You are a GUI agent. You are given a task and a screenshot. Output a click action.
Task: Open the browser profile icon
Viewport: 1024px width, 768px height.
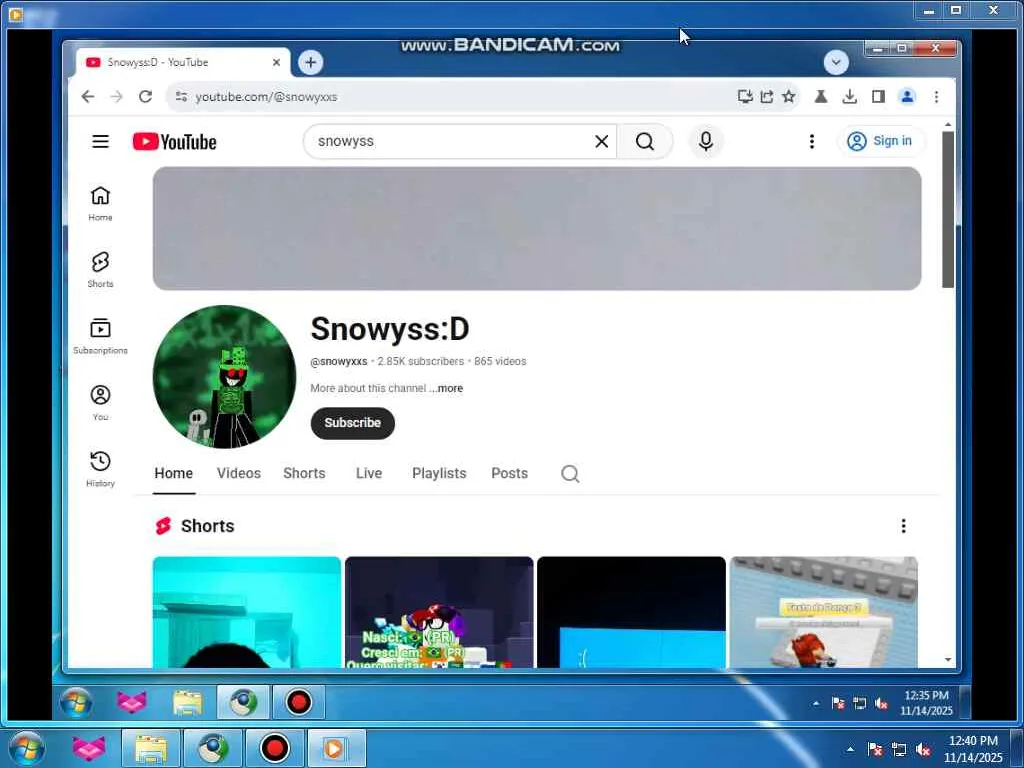pos(907,97)
